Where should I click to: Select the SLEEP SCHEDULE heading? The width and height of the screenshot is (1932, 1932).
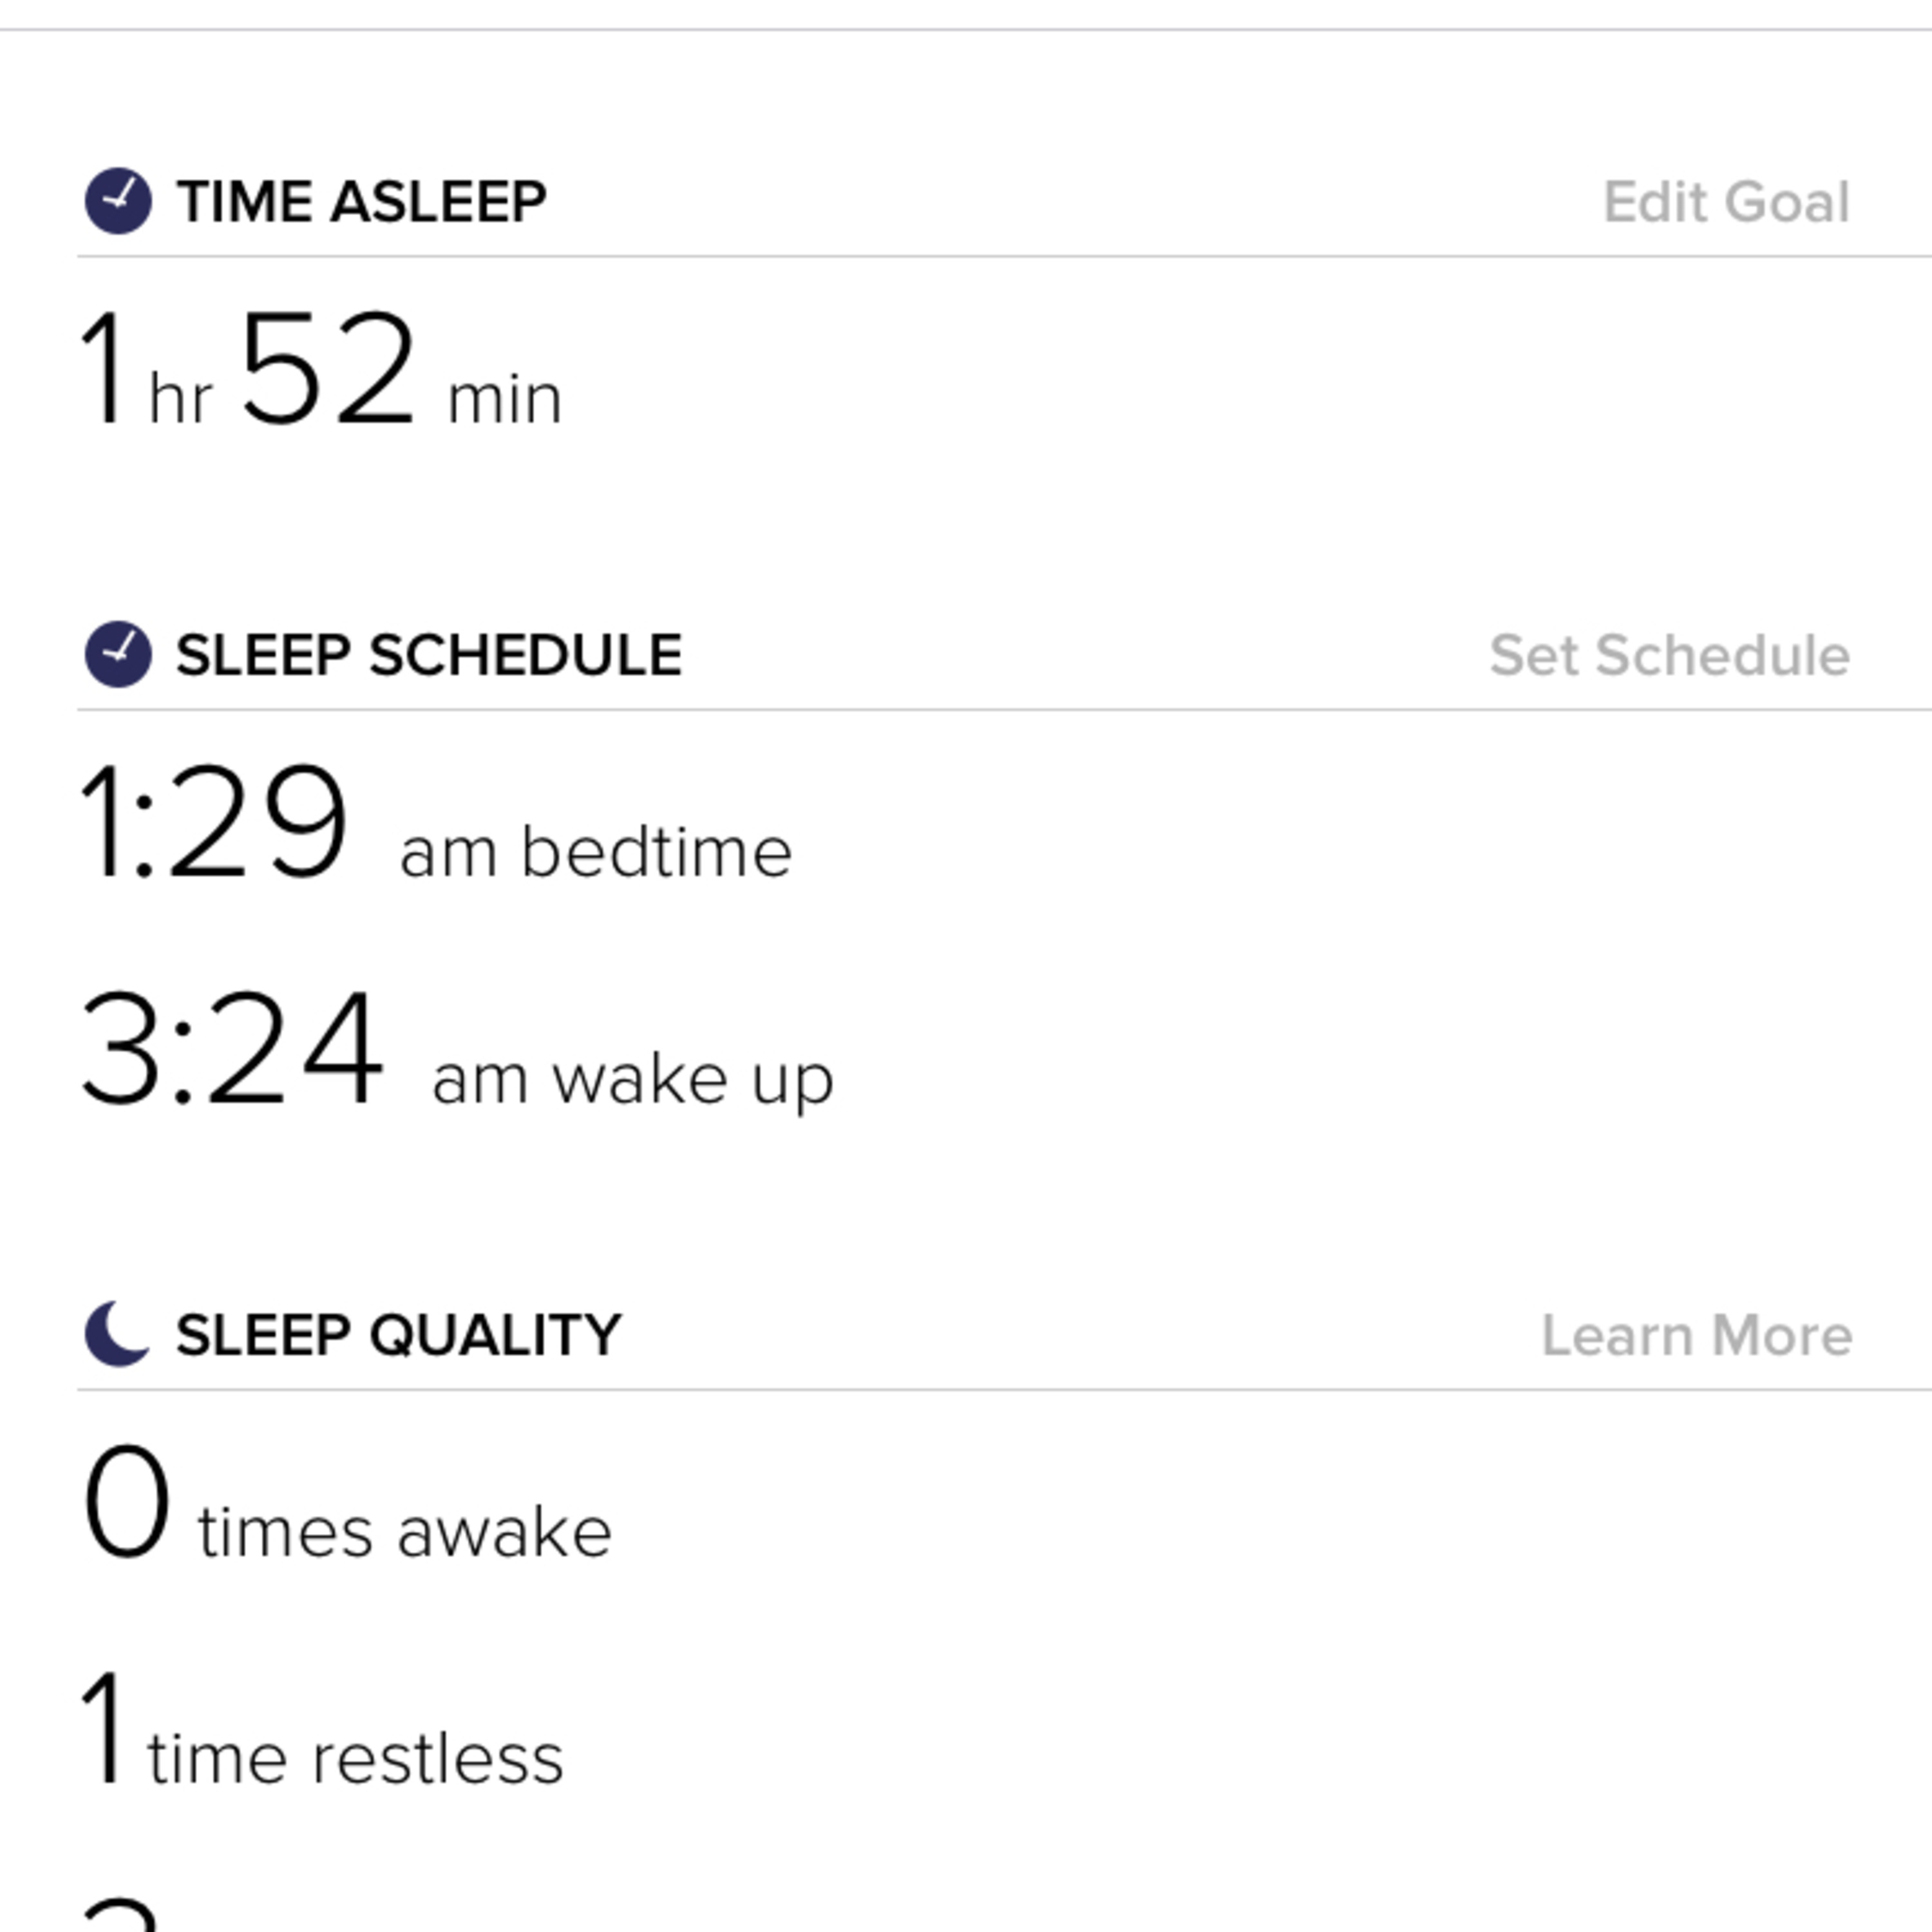[x=429, y=655]
